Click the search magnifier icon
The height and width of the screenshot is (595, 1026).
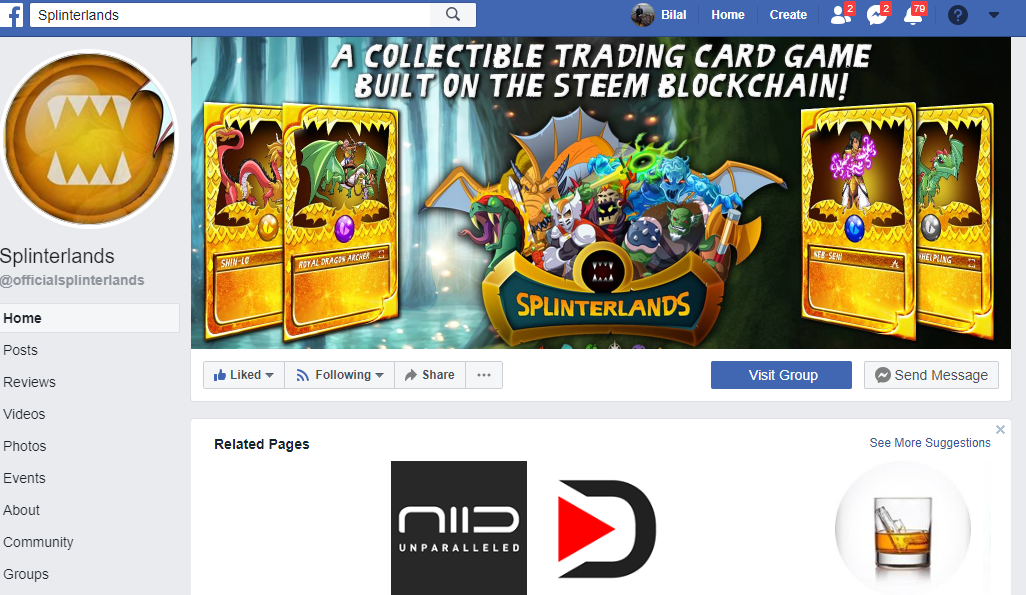tap(453, 14)
